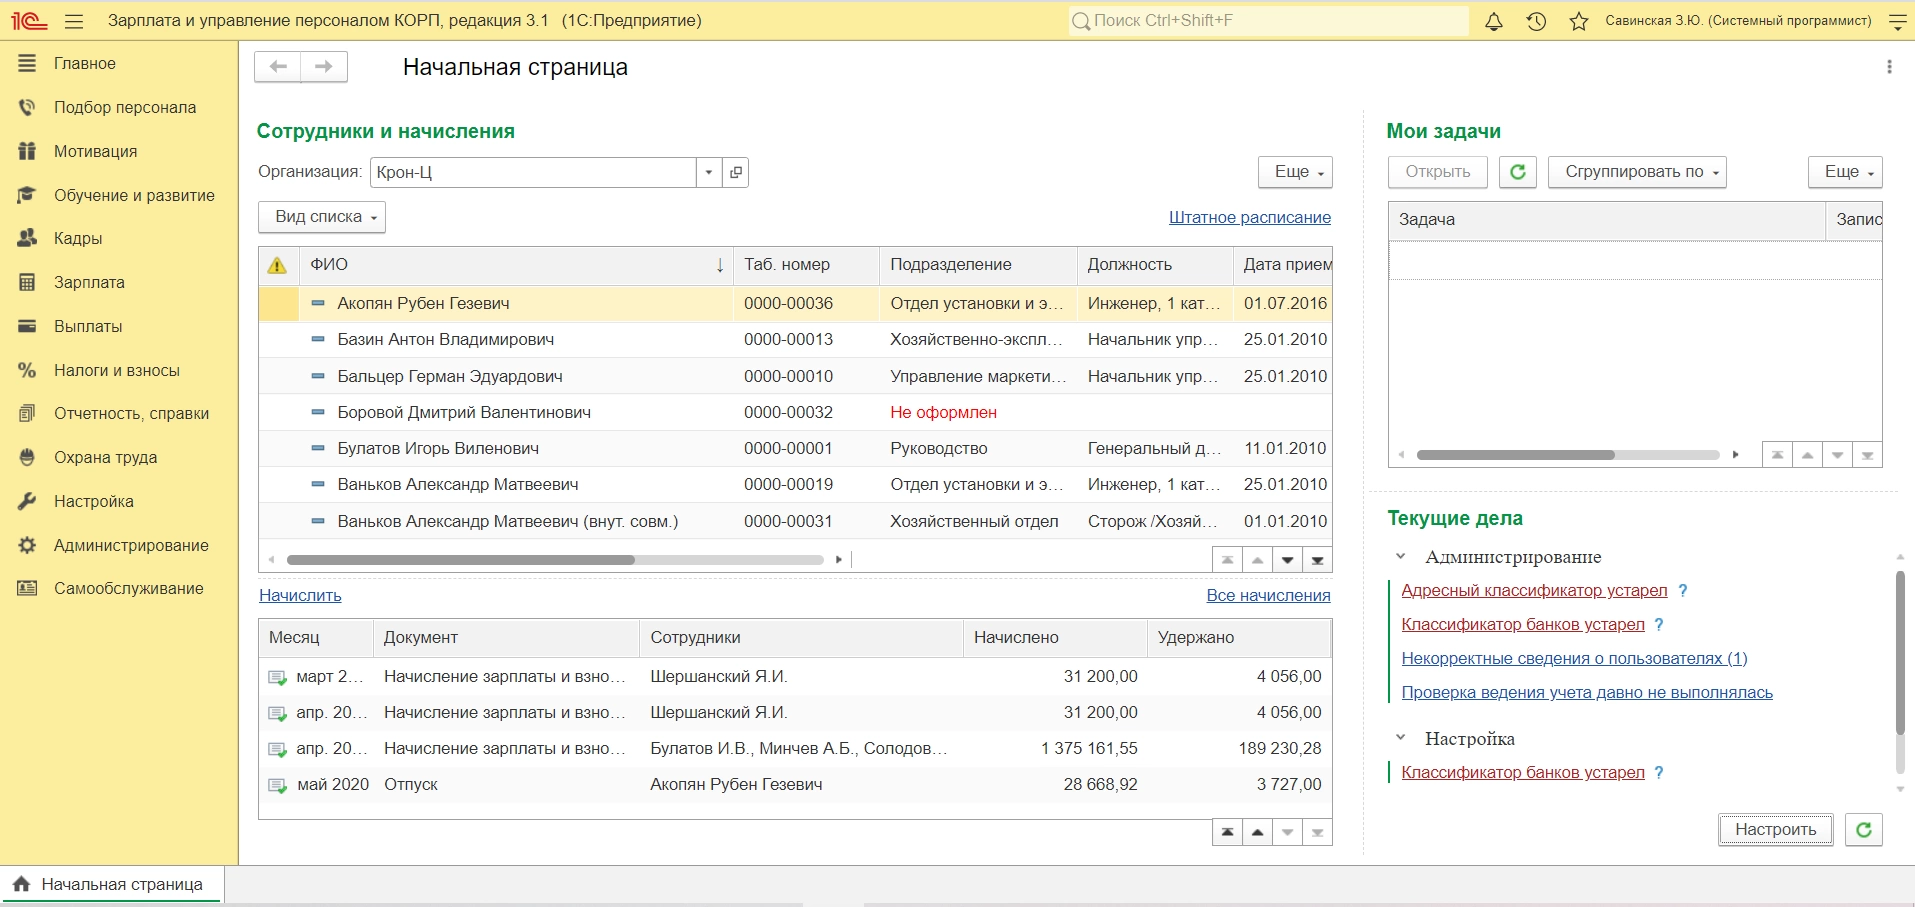
Task: Open the Зарплата section
Action: (89, 283)
